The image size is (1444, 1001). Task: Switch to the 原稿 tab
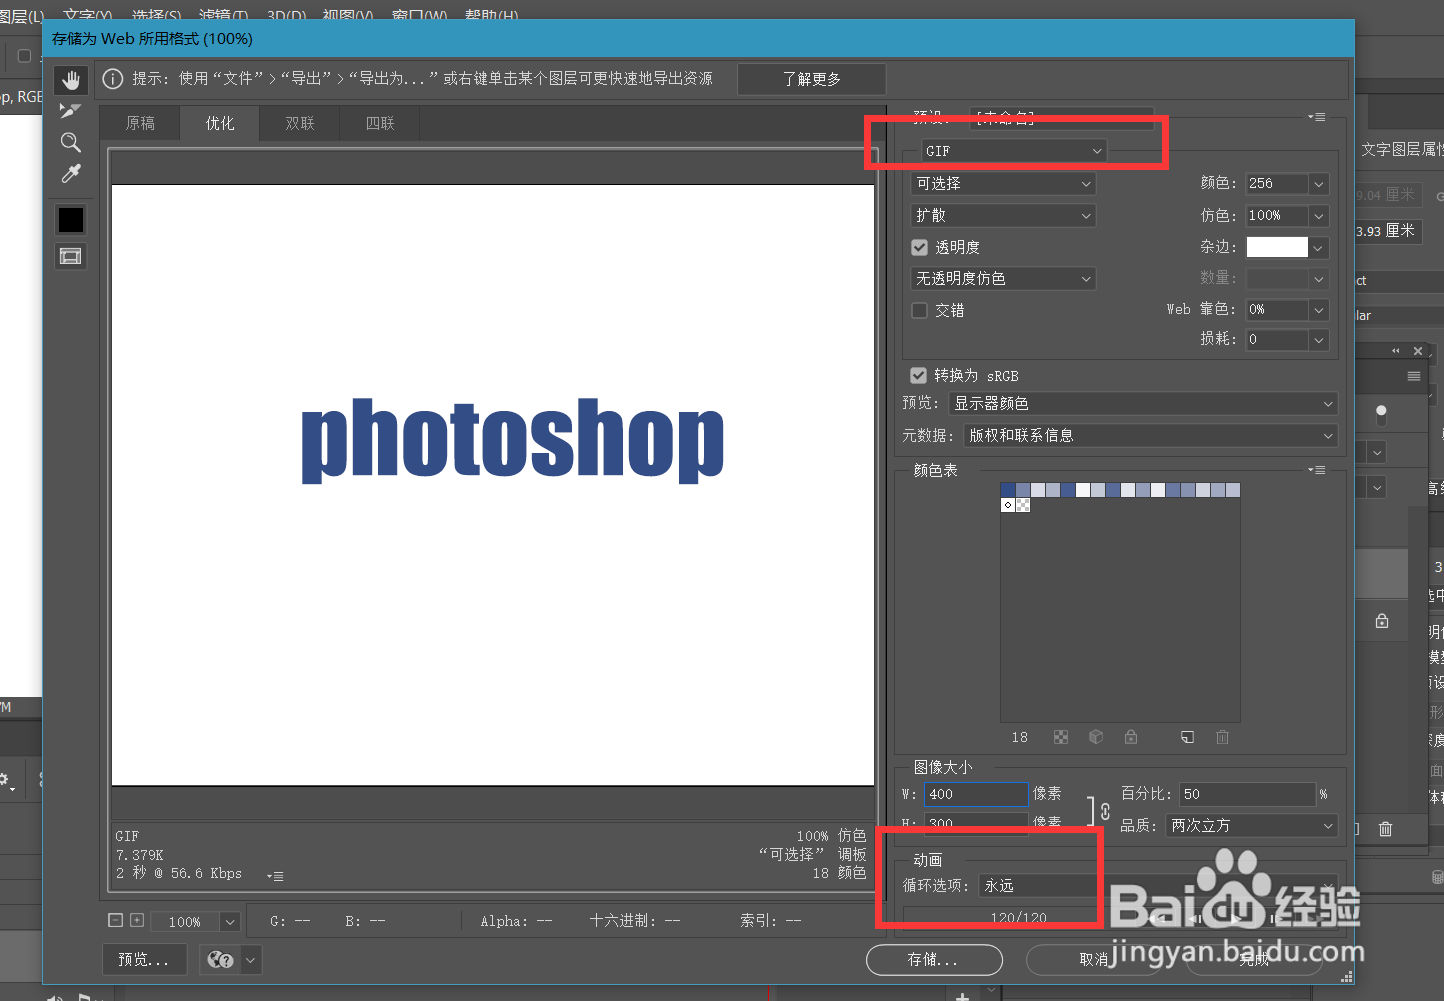140,123
